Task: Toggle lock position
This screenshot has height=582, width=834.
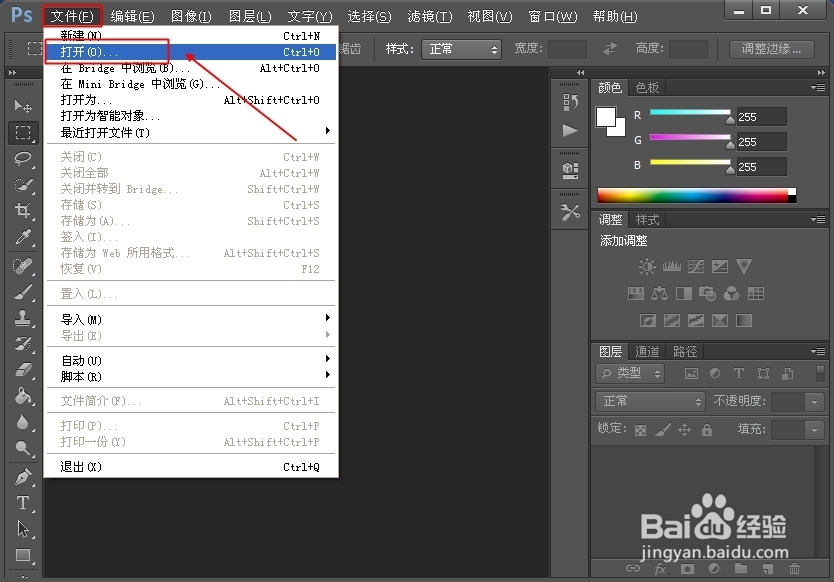Action: tap(685, 429)
